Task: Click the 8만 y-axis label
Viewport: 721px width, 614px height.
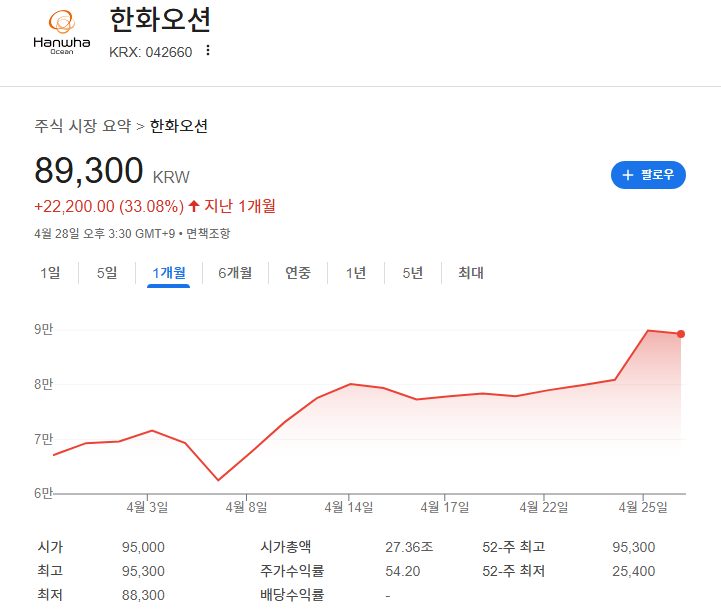Action: pyautogui.click(x=44, y=384)
